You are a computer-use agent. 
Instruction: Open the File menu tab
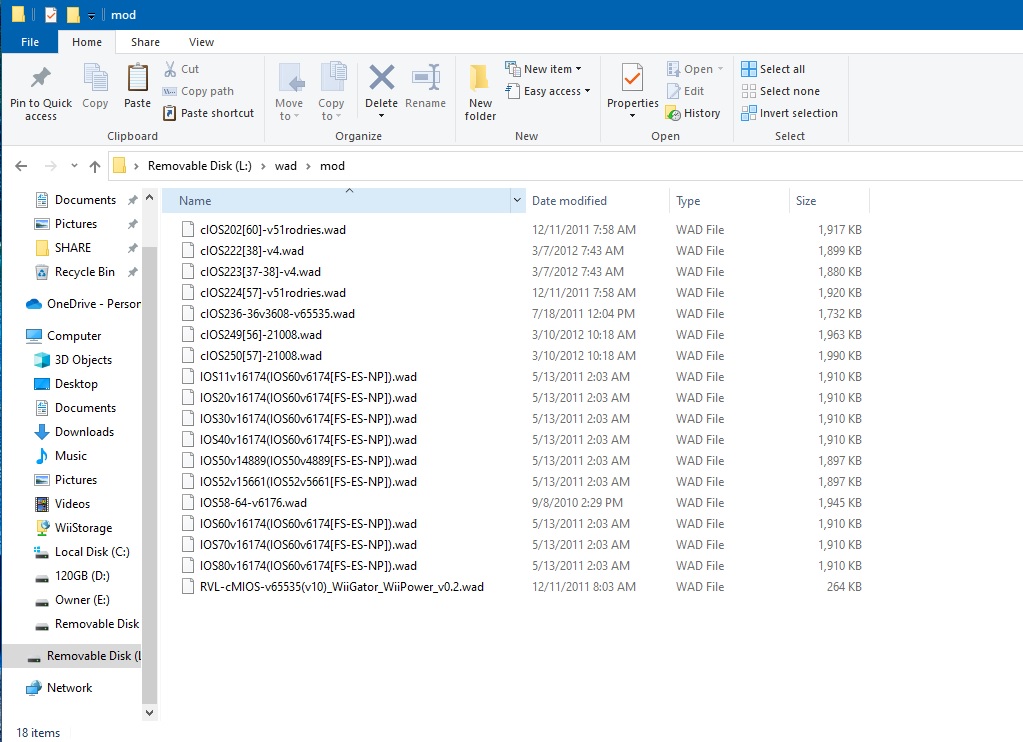pyautogui.click(x=30, y=42)
